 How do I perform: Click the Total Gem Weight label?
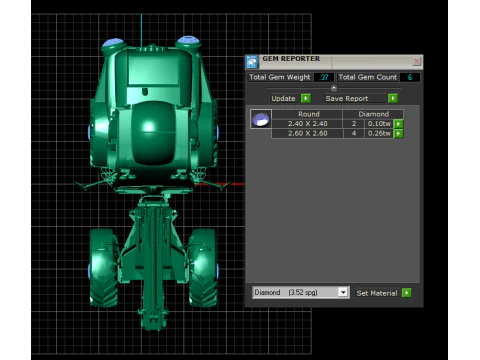tap(279, 77)
